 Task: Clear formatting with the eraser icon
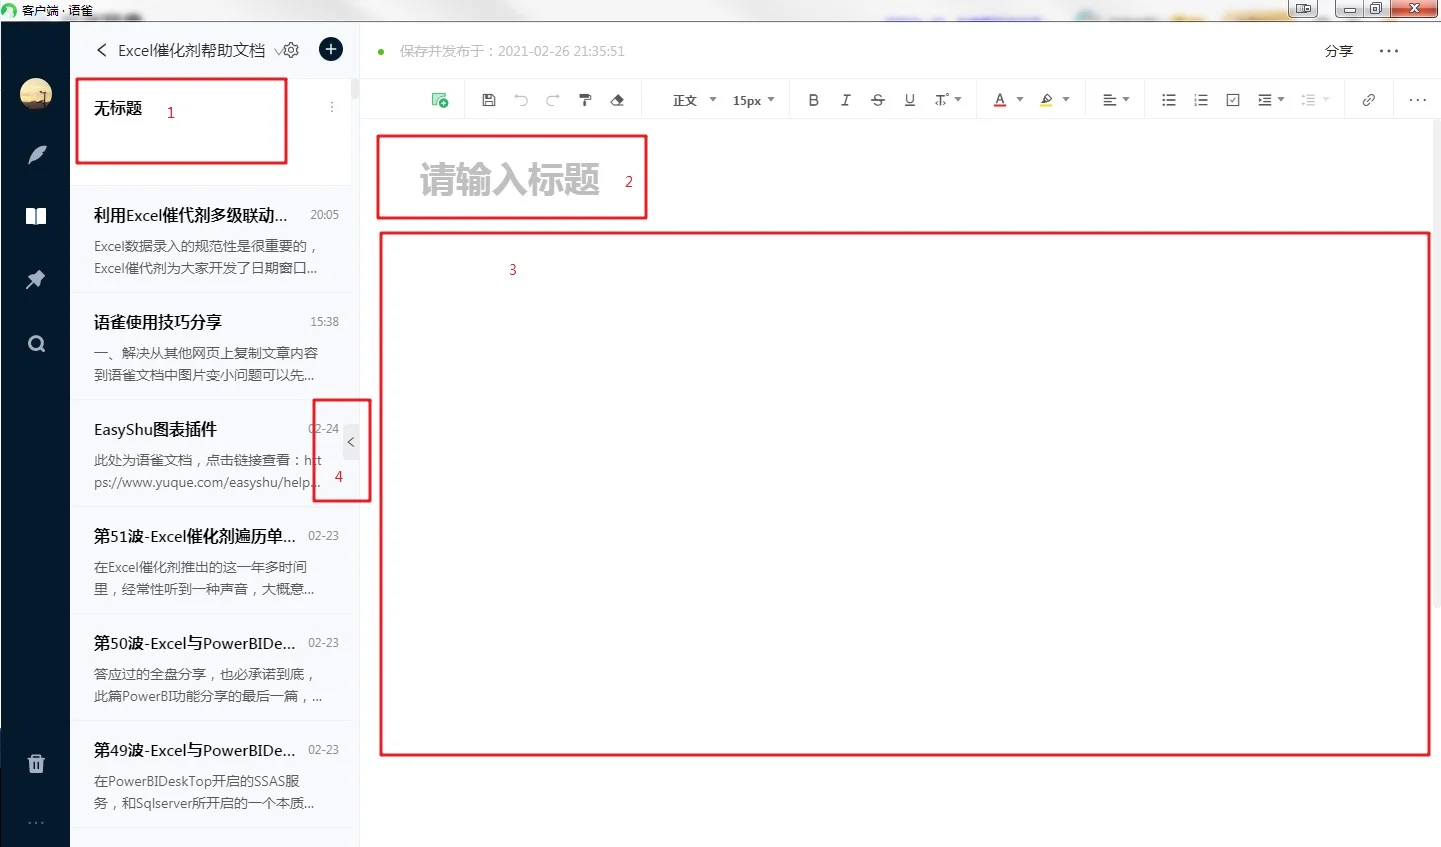click(617, 100)
